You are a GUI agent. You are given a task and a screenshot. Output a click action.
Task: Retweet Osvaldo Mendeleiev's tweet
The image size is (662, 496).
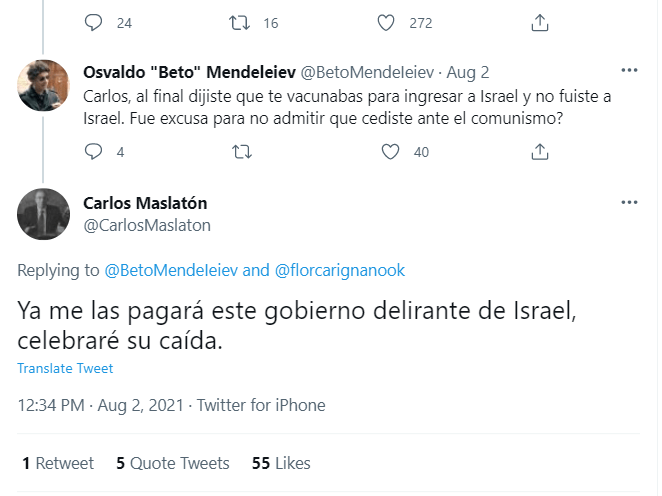click(242, 152)
